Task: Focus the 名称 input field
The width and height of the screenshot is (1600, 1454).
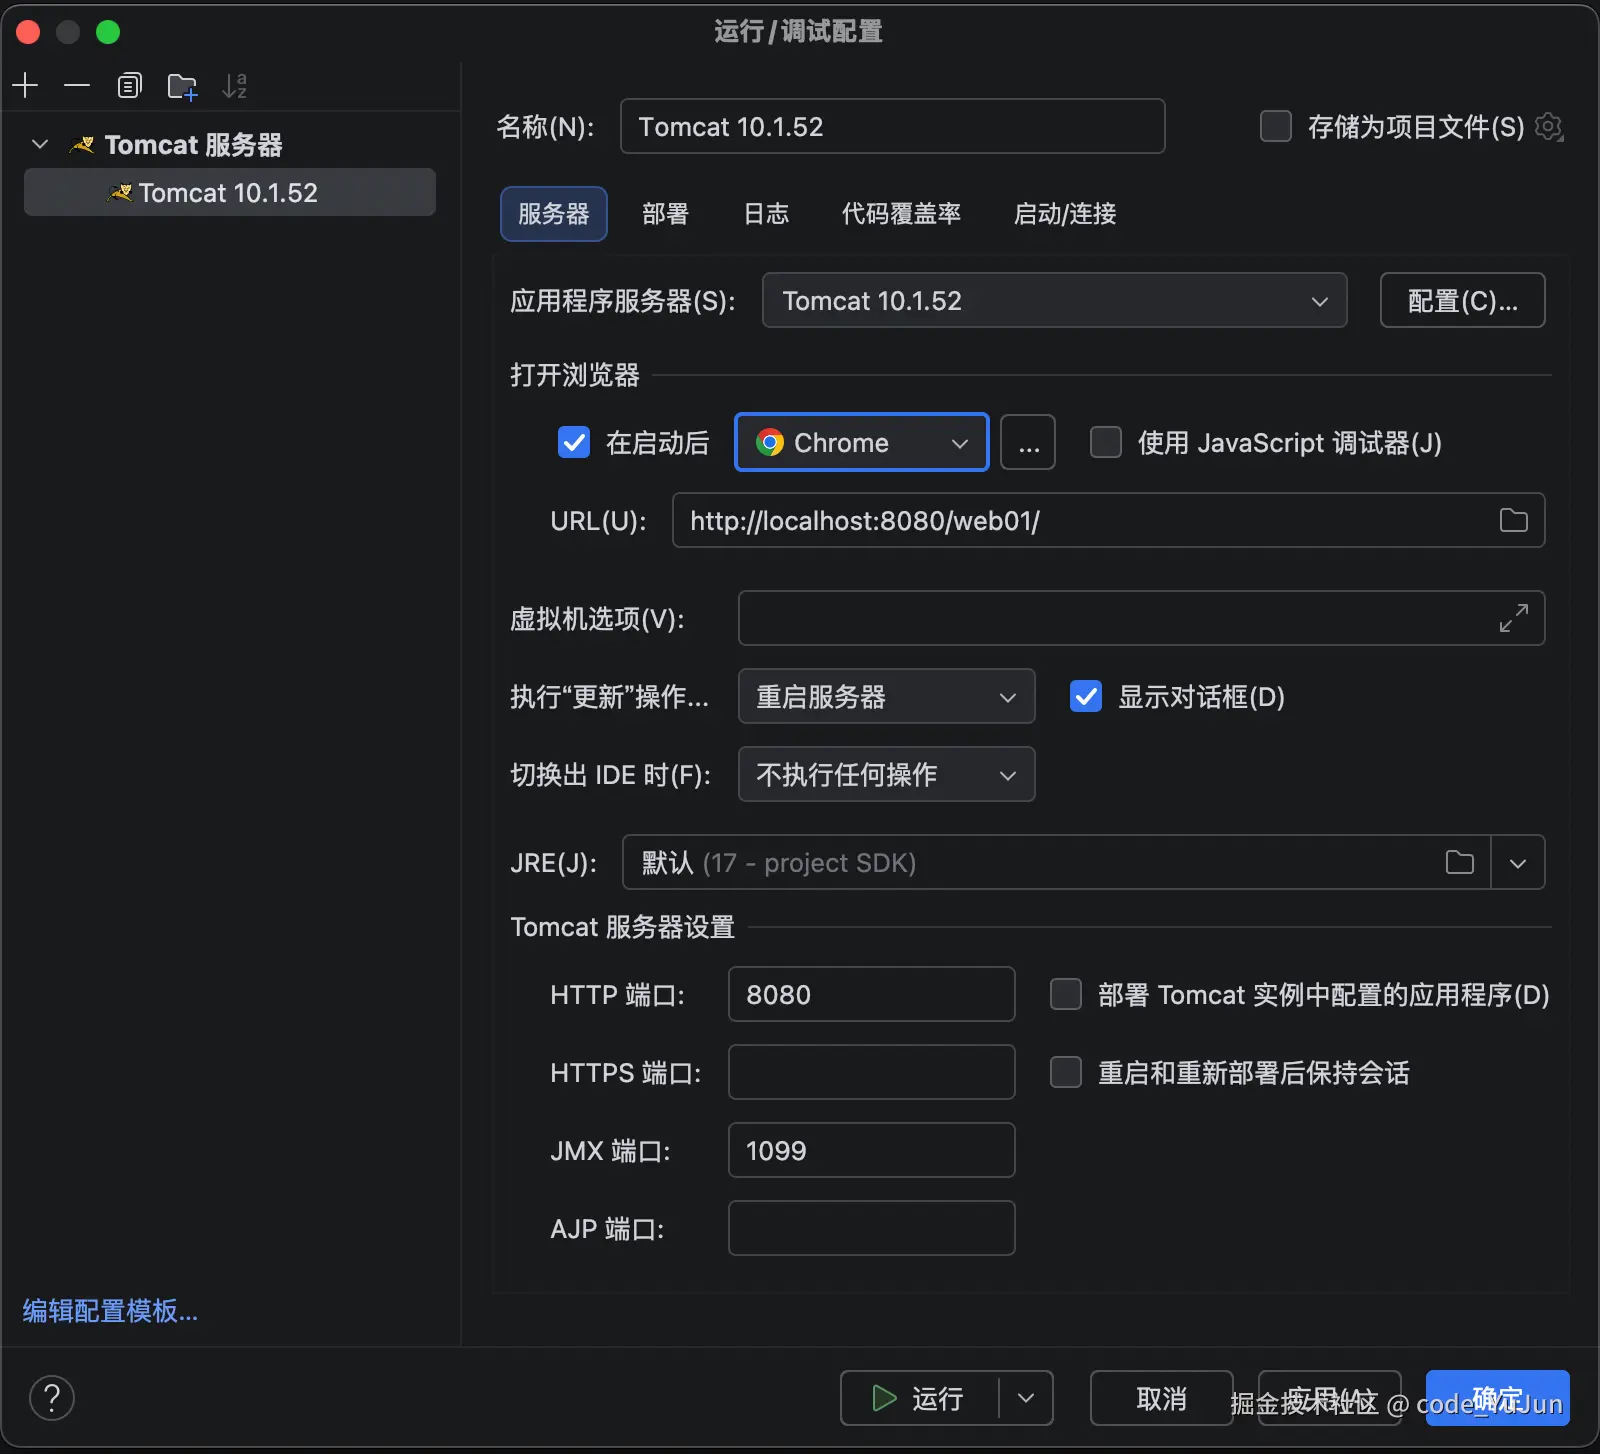Action: [x=893, y=126]
